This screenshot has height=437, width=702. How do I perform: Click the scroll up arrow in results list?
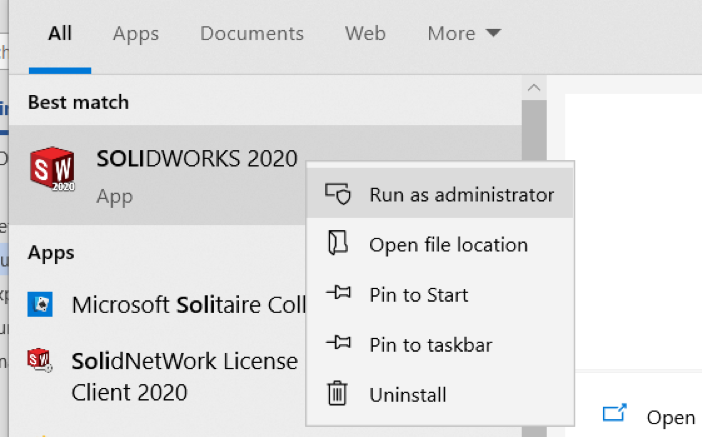[534, 88]
